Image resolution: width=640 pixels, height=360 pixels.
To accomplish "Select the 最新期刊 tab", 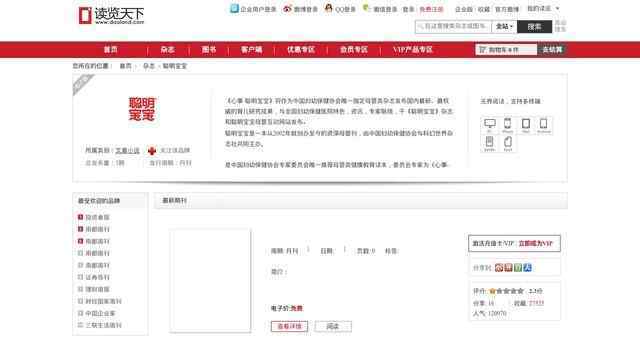I will [174, 200].
